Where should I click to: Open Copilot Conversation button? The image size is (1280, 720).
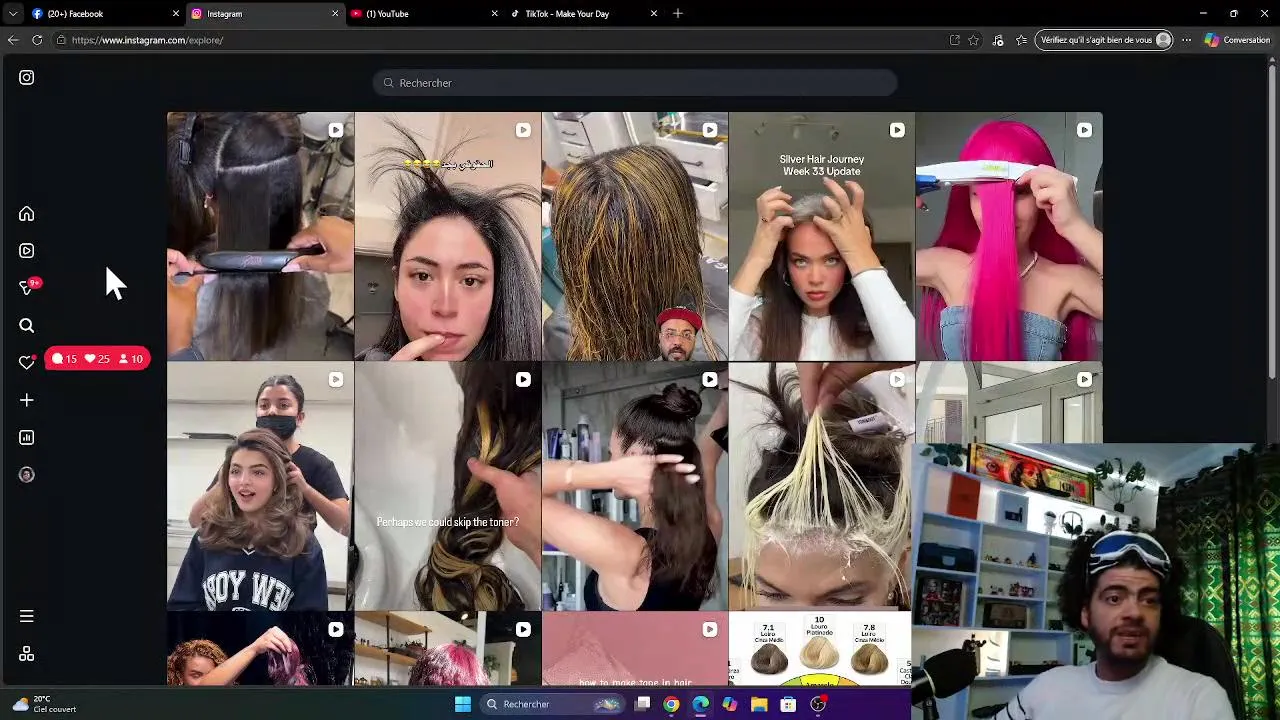(1237, 40)
